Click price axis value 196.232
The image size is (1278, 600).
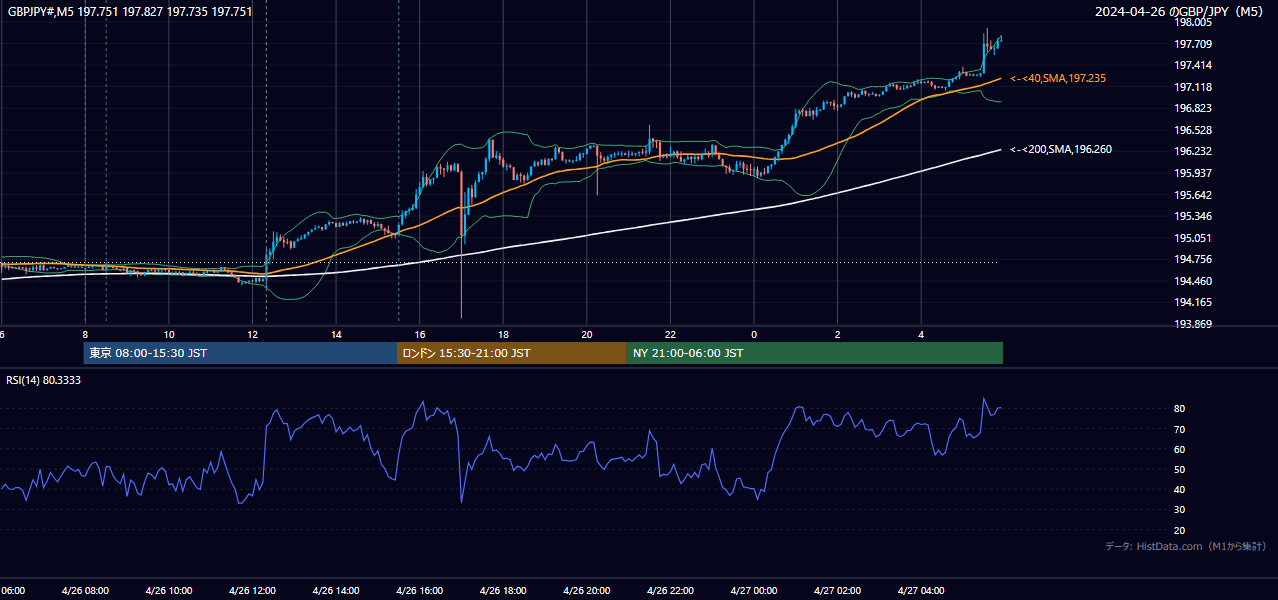pos(1194,151)
